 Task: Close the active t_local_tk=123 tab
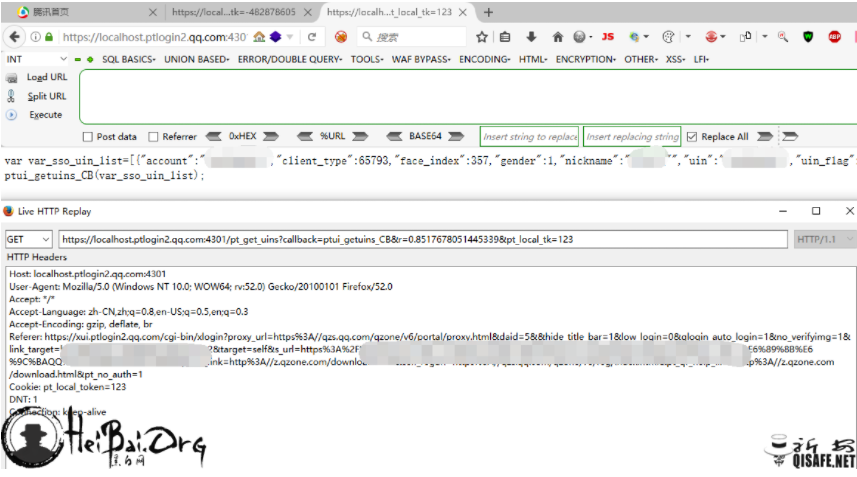462,12
